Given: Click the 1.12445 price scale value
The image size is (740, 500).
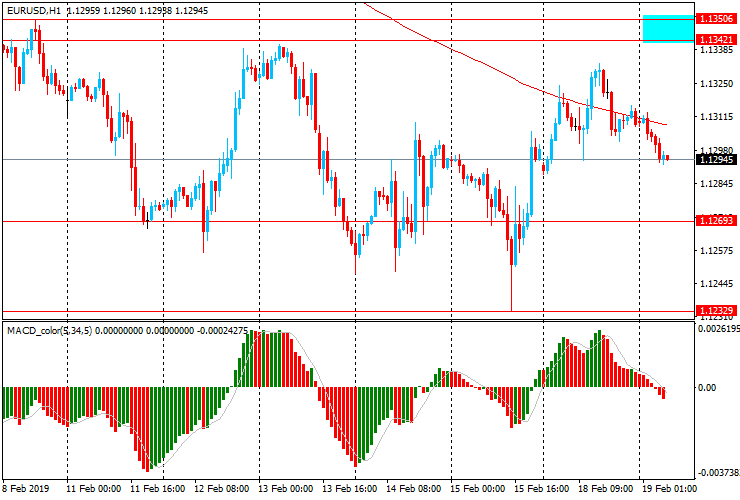Looking at the screenshot, I should tap(716, 284).
